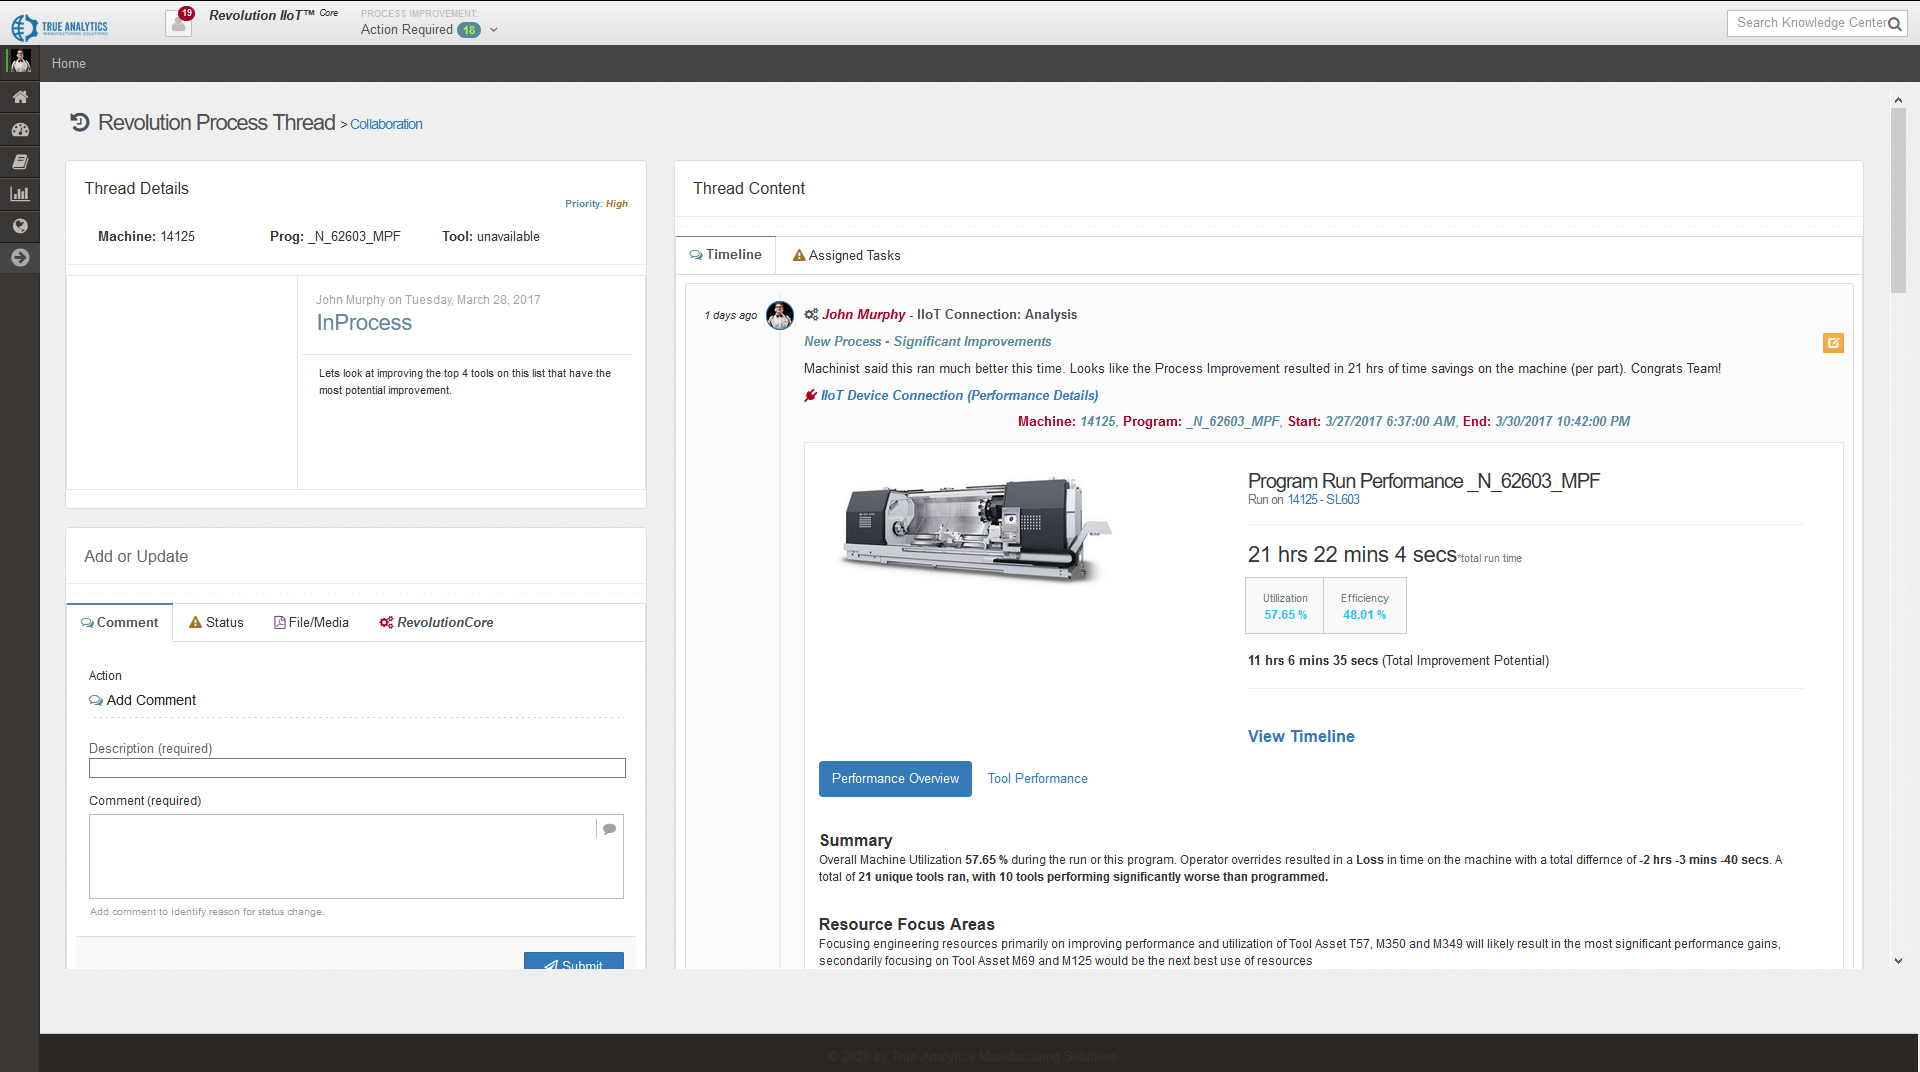This screenshot has width=1920, height=1072.
Task: Open the bar chart reports icon
Action: 20,194
